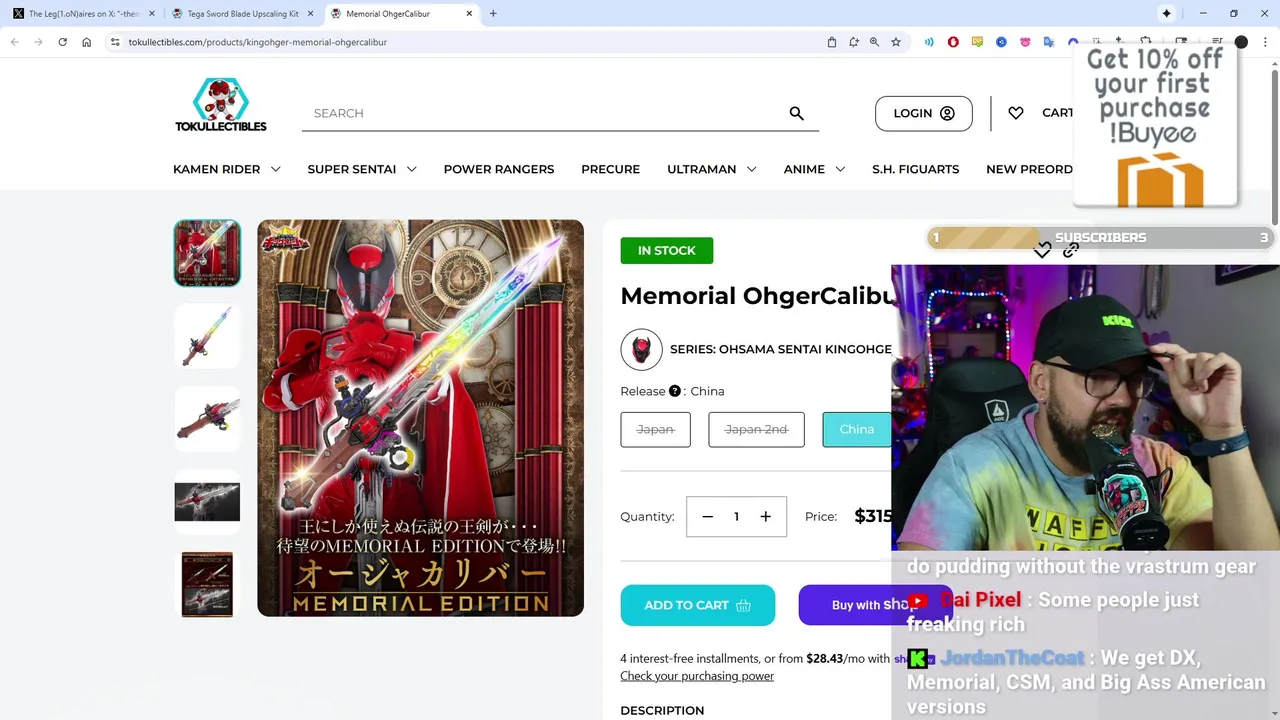Open the zoom magnifier icon in address bar
1280x720 pixels.
[874, 42]
